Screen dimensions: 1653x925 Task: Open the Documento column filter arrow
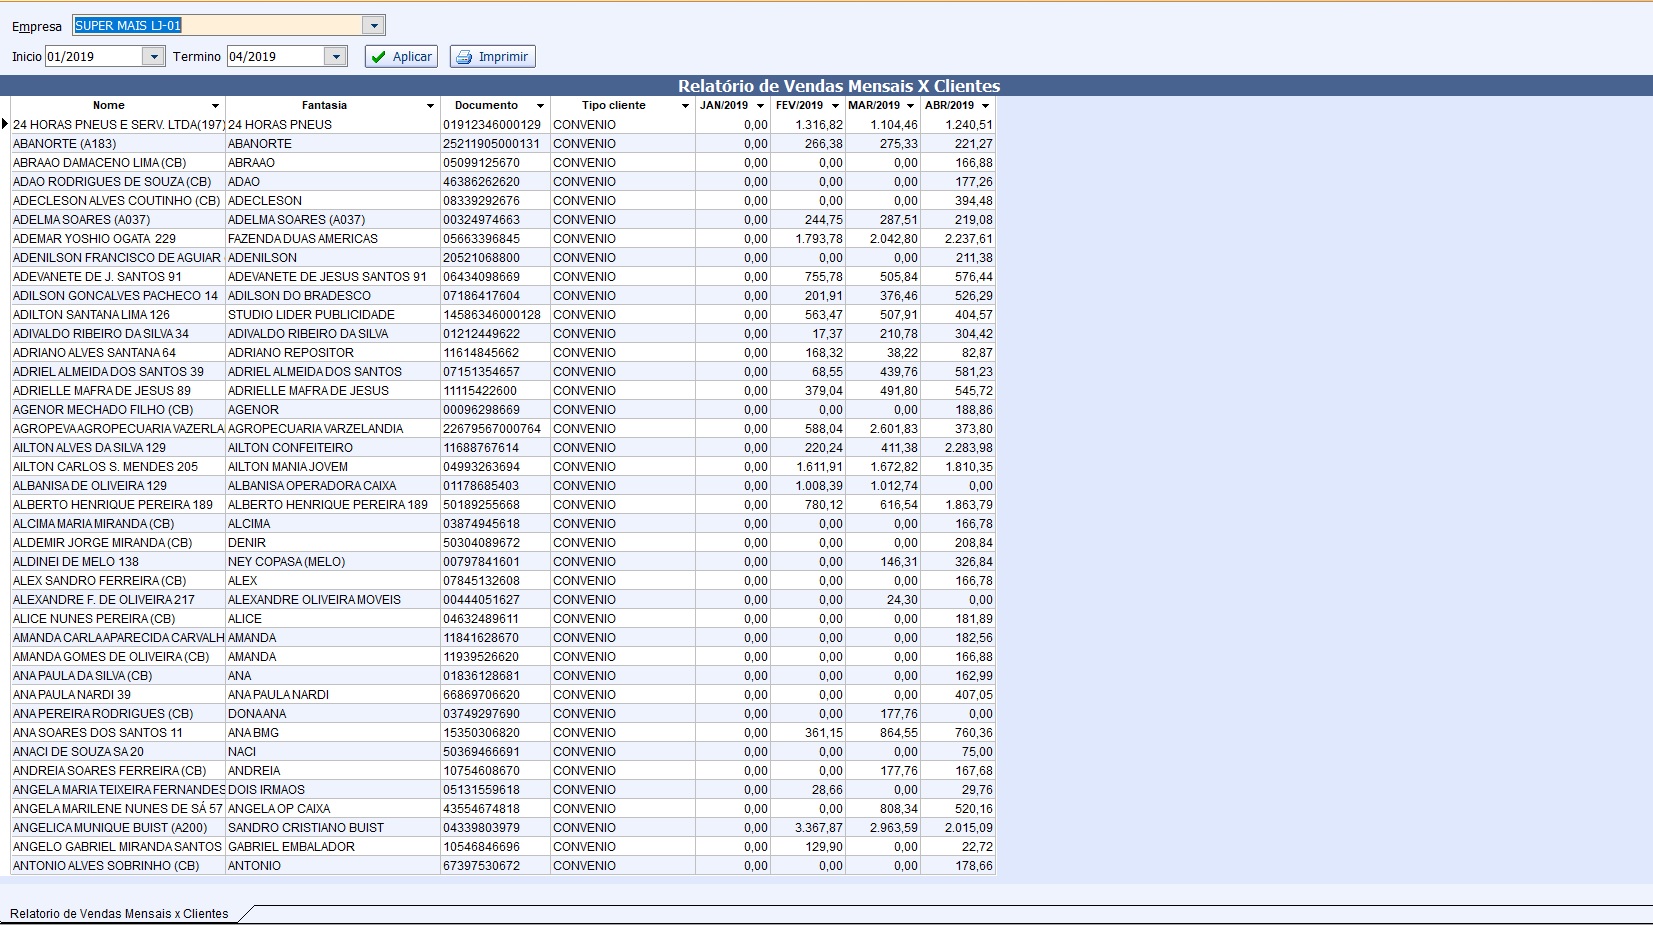pos(540,106)
